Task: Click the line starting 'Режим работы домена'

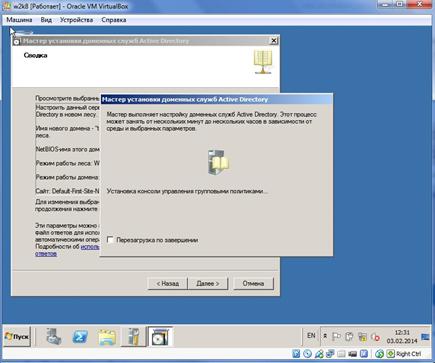Action: pyautogui.click(x=67, y=177)
